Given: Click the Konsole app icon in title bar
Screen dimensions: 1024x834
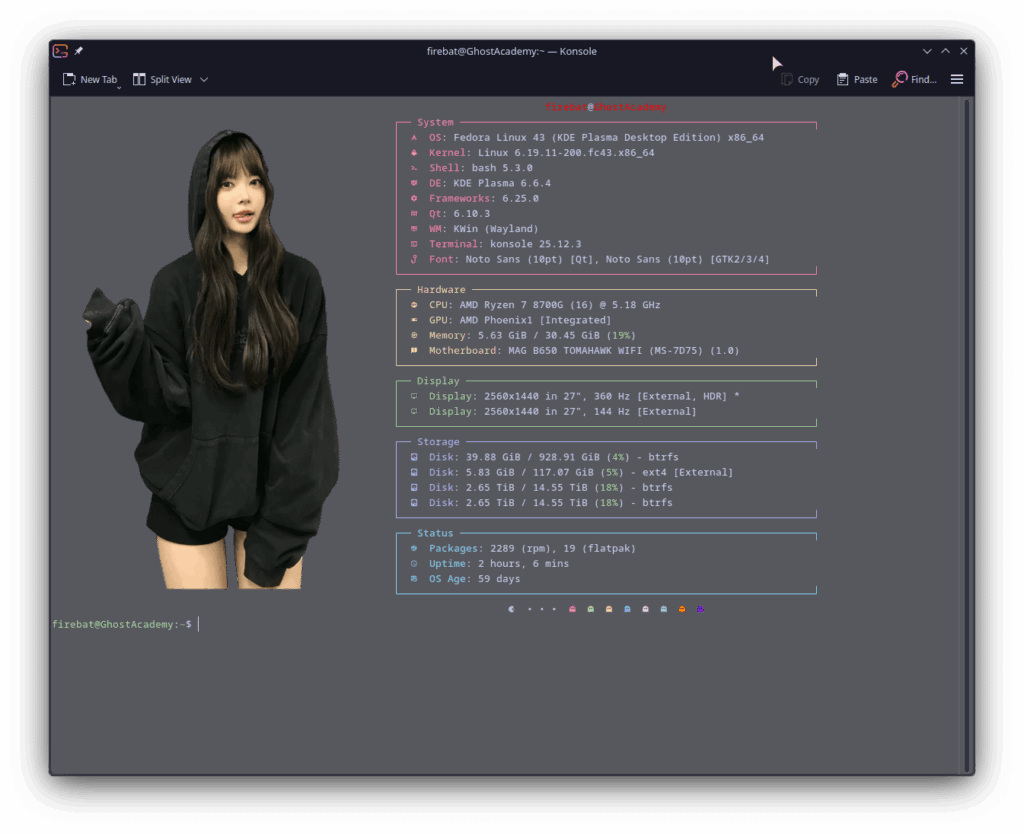Looking at the screenshot, I should [x=60, y=51].
